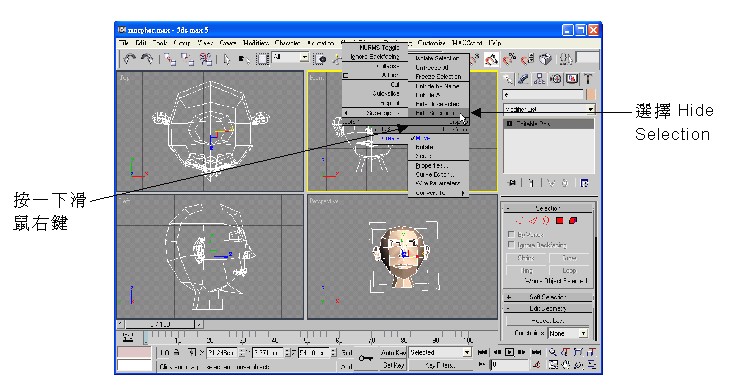Click the object color swatch beside name field
This screenshot has height=391, width=730.
coord(590,95)
